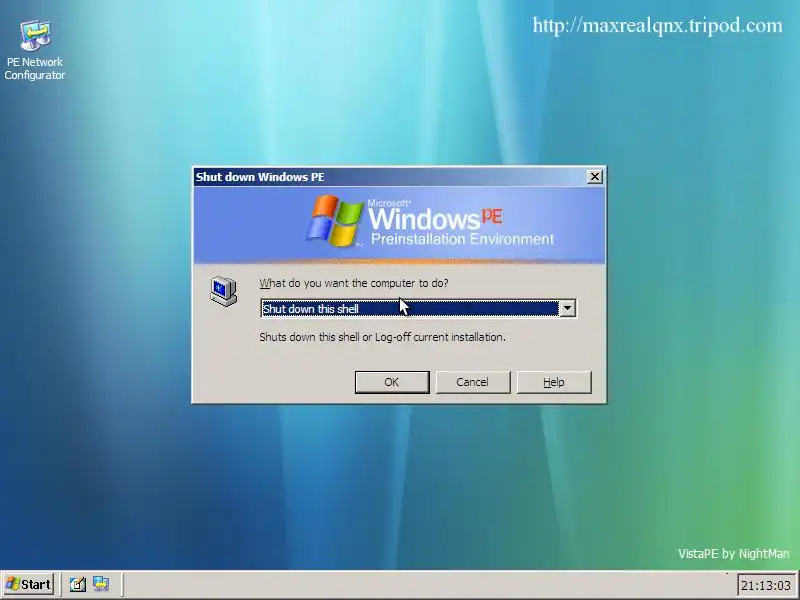Expand the shutdown action dropdown arrow
Viewport: 800px width, 600px height.
click(567, 308)
